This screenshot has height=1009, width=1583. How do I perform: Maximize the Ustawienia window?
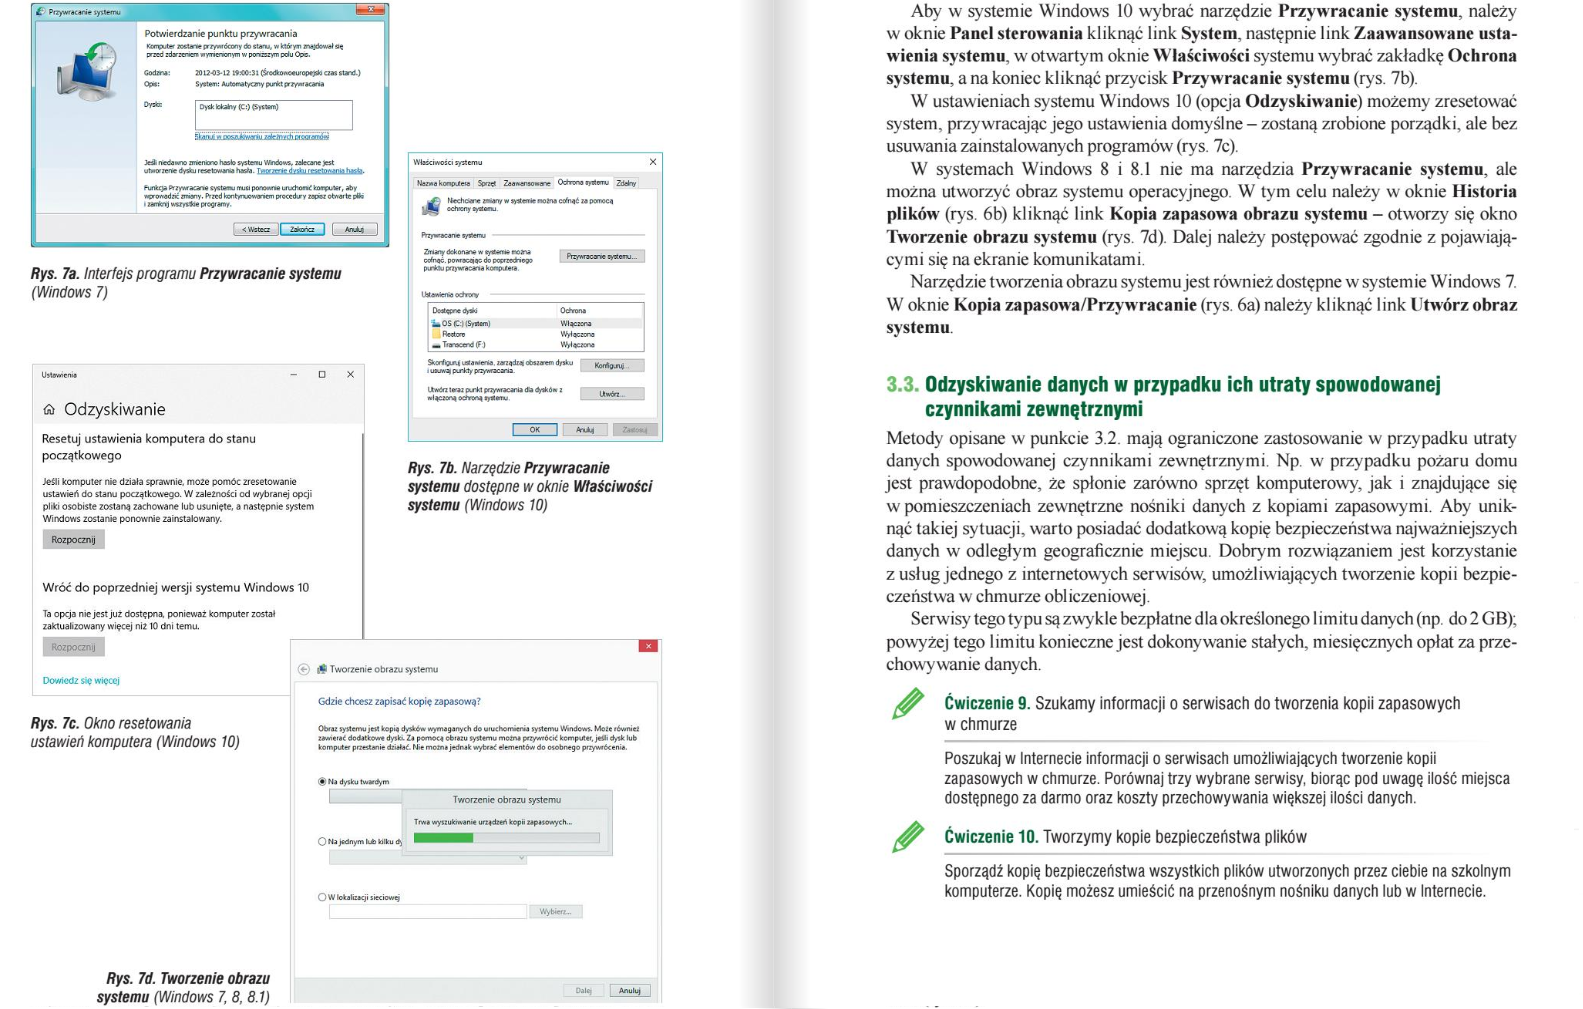tap(322, 375)
